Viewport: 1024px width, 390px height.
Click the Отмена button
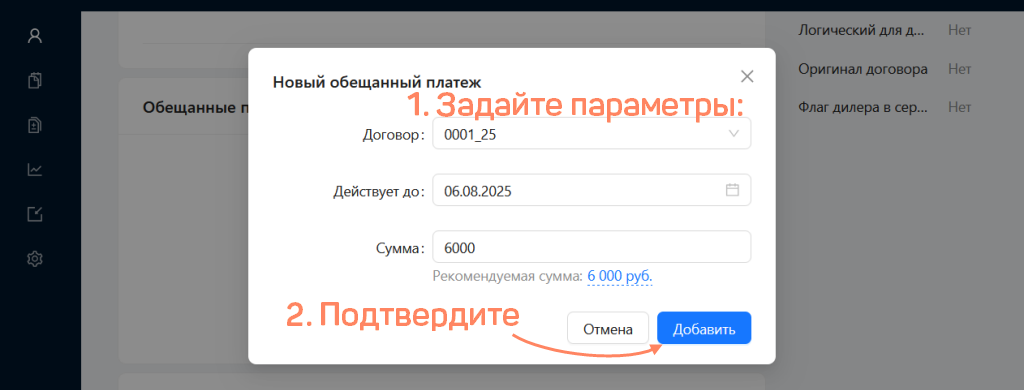pos(608,328)
